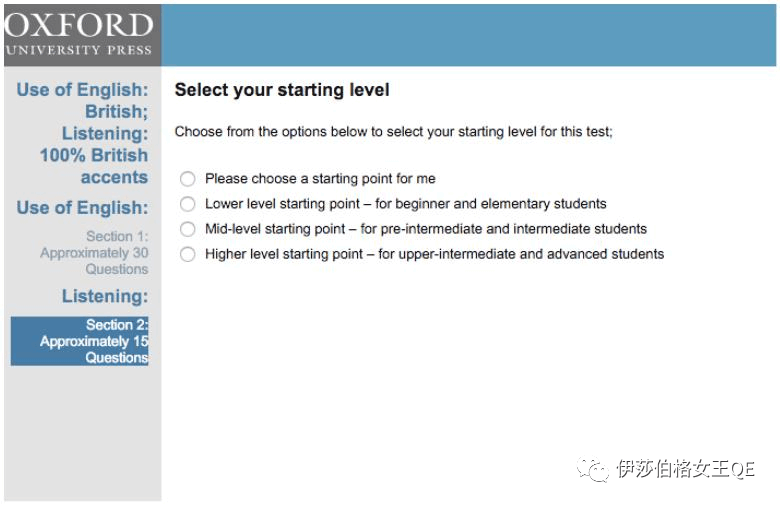Image resolution: width=780 pixels, height=505 pixels.
Task: Open Section 1: Approximately 30 Questions
Action: coord(96,253)
